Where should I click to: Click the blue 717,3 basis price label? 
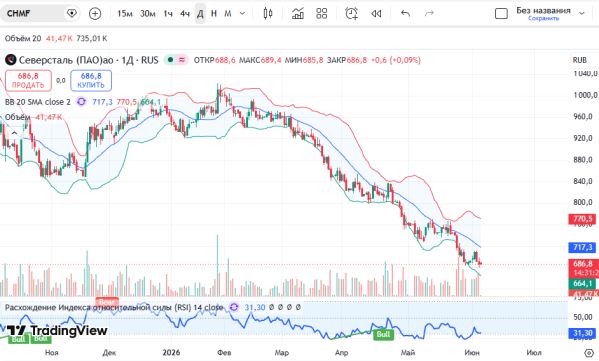[582, 248]
